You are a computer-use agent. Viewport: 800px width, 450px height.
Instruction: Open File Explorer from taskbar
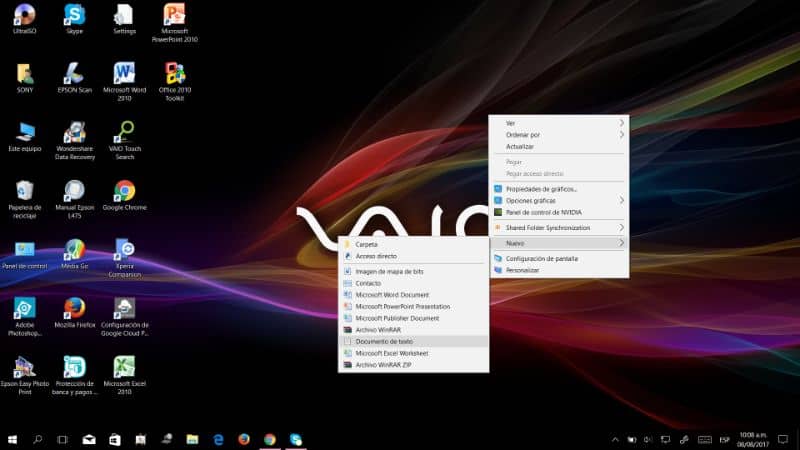192,439
